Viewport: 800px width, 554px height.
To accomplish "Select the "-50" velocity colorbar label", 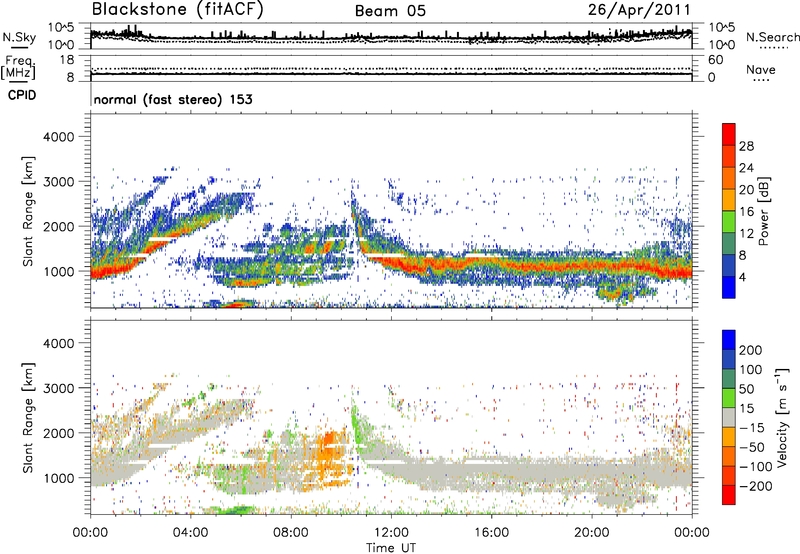I will [x=752, y=447].
